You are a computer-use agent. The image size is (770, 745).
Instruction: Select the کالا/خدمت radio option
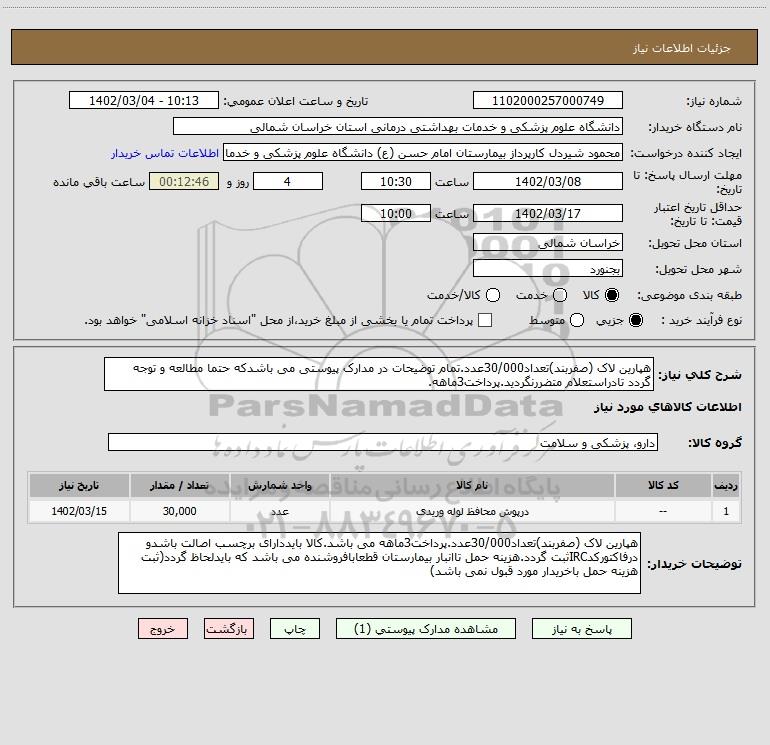(493, 295)
